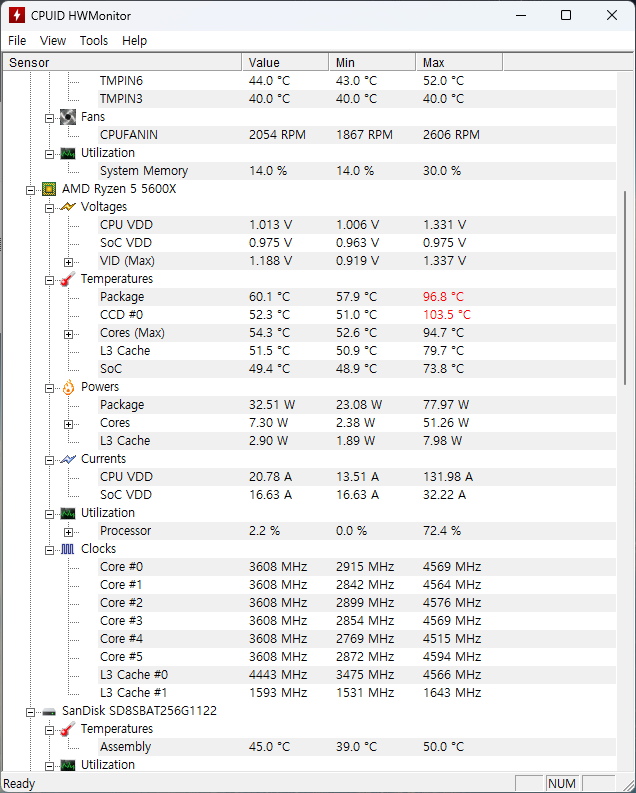The width and height of the screenshot is (636, 793).
Task: Click the HWMonitor app icon in title bar
Action: tap(17, 15)
